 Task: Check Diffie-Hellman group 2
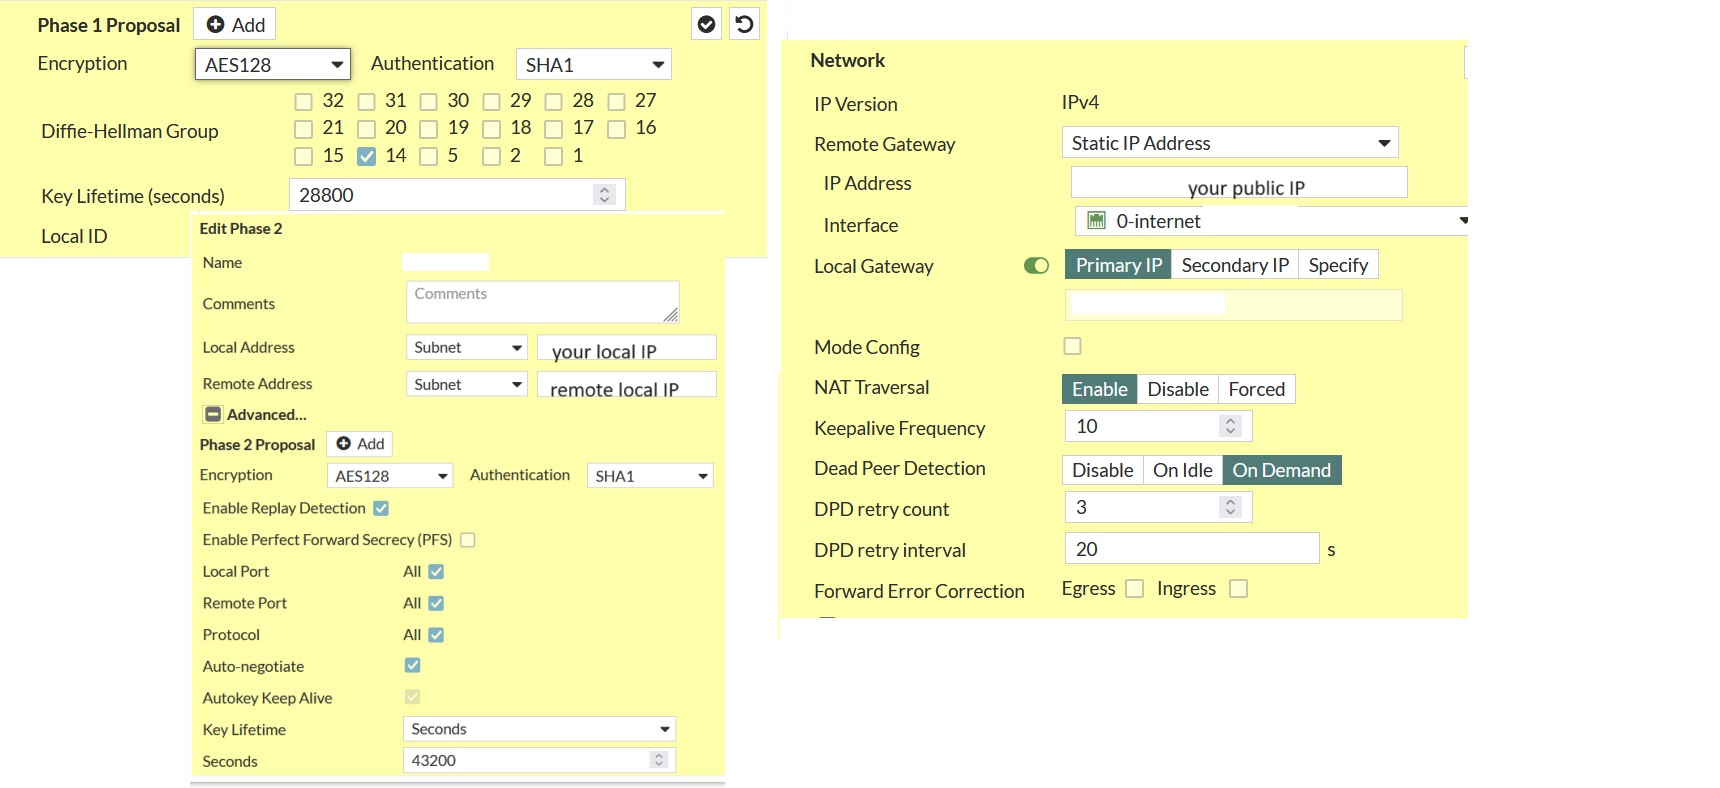491,156
